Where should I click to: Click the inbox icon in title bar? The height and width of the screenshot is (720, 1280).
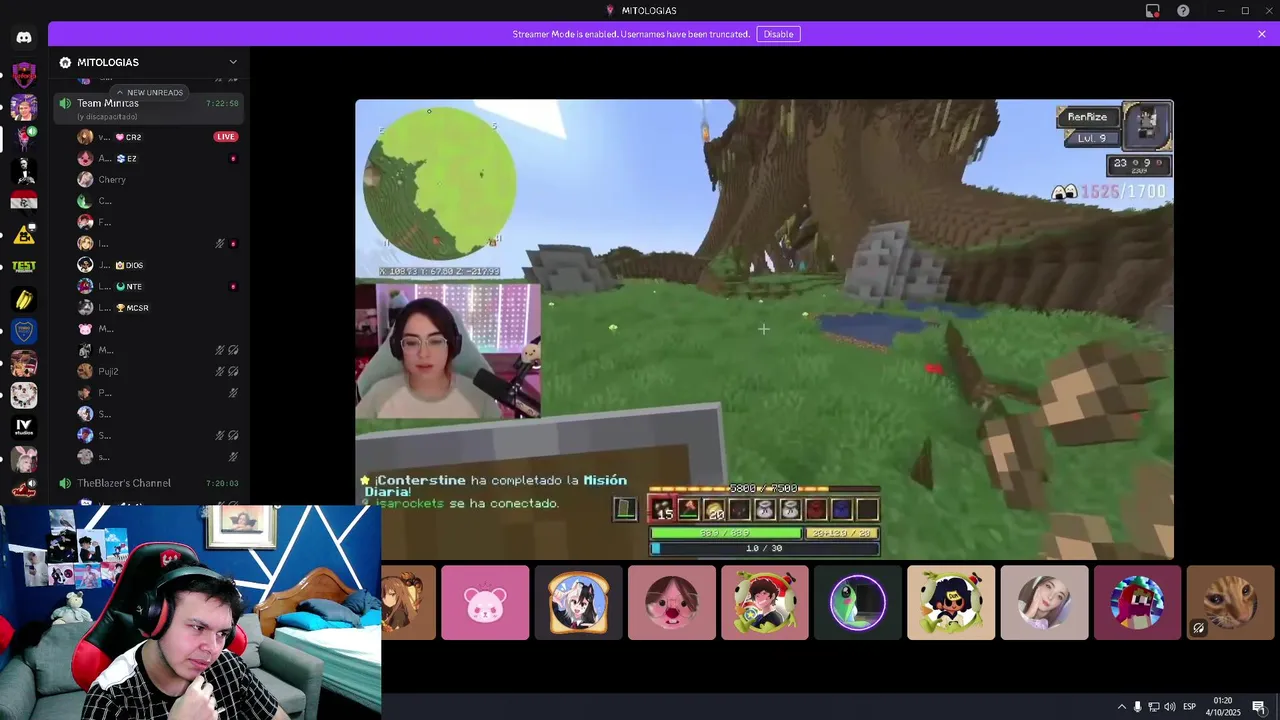point(1153,11)
